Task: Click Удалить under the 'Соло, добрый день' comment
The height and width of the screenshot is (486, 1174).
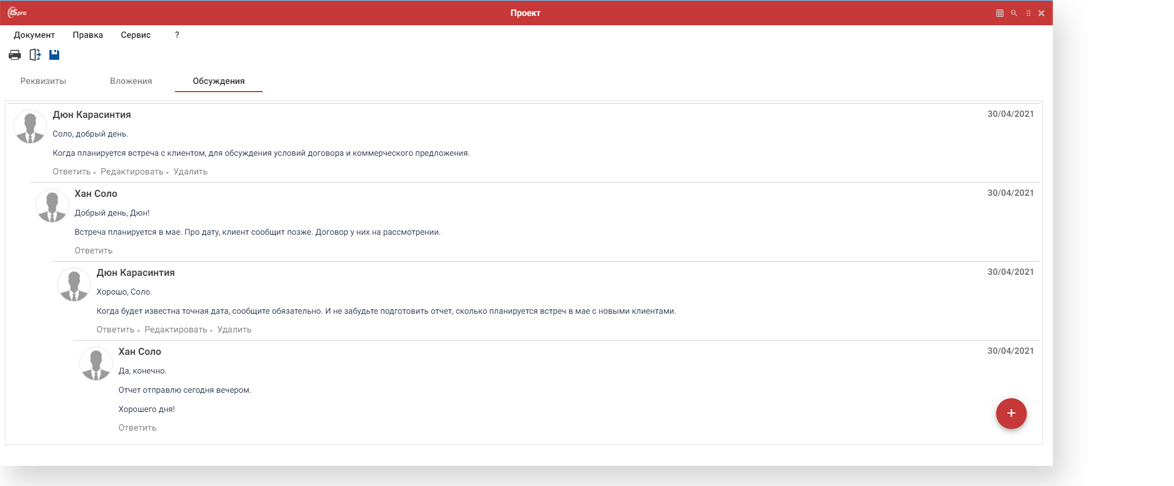Action: pos(190,171)
